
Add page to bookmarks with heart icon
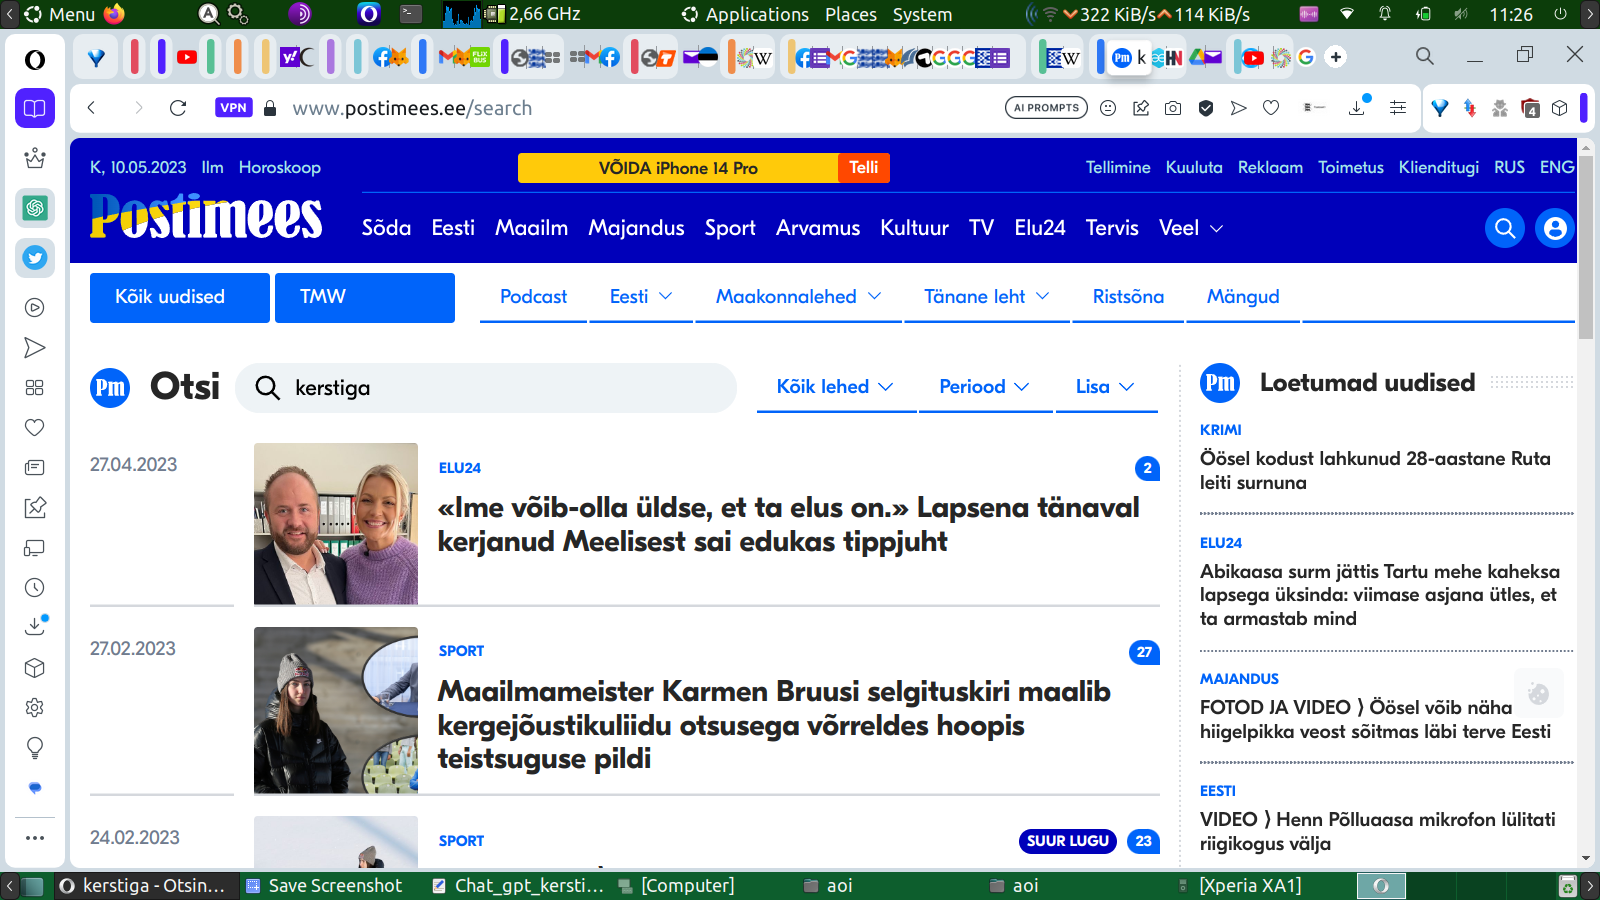coord(1271,108)
